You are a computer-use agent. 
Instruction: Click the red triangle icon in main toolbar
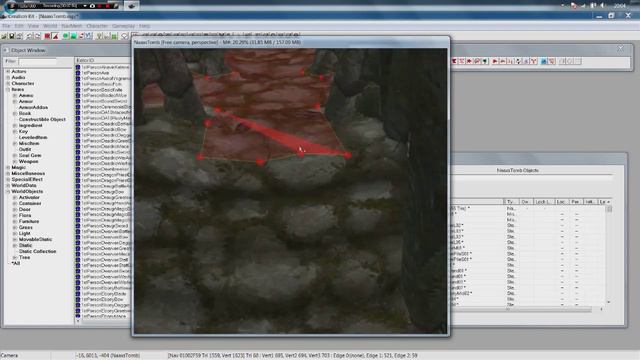pyautogui.click(x=56, y=36)
